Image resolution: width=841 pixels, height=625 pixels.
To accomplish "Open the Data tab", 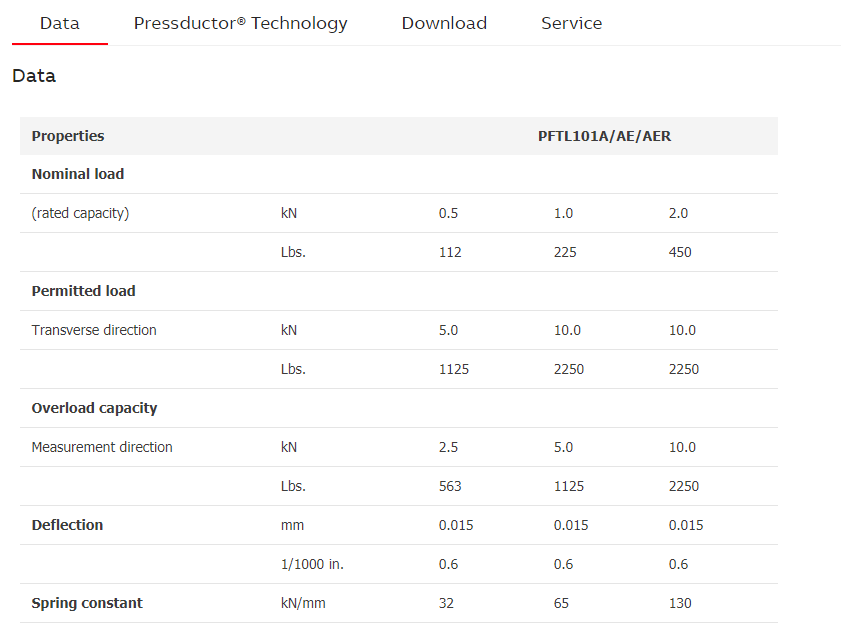I will pos(59,23).
